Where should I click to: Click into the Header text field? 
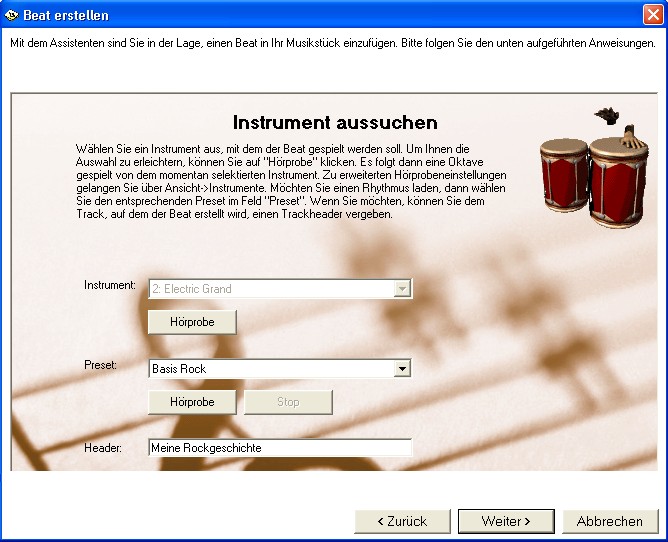coord(280,447)
